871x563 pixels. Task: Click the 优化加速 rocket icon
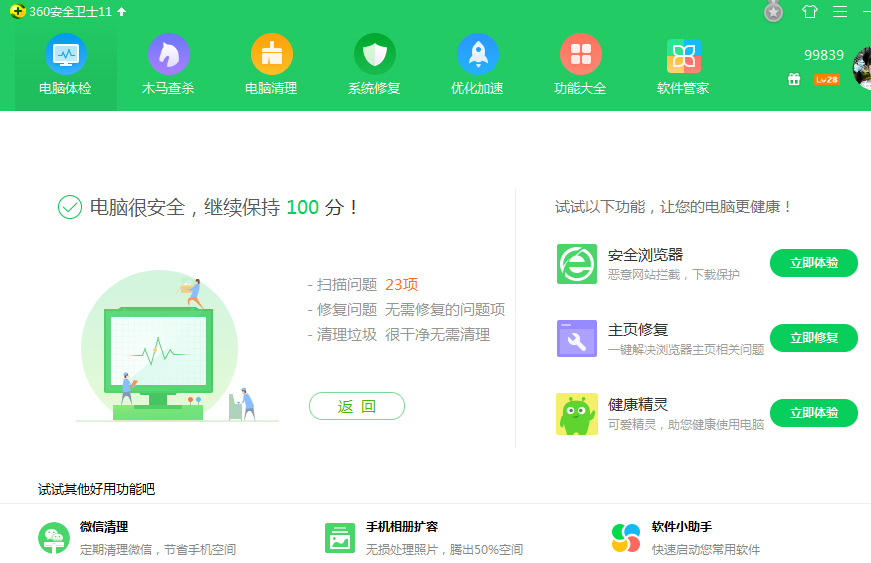coord(477,55)
